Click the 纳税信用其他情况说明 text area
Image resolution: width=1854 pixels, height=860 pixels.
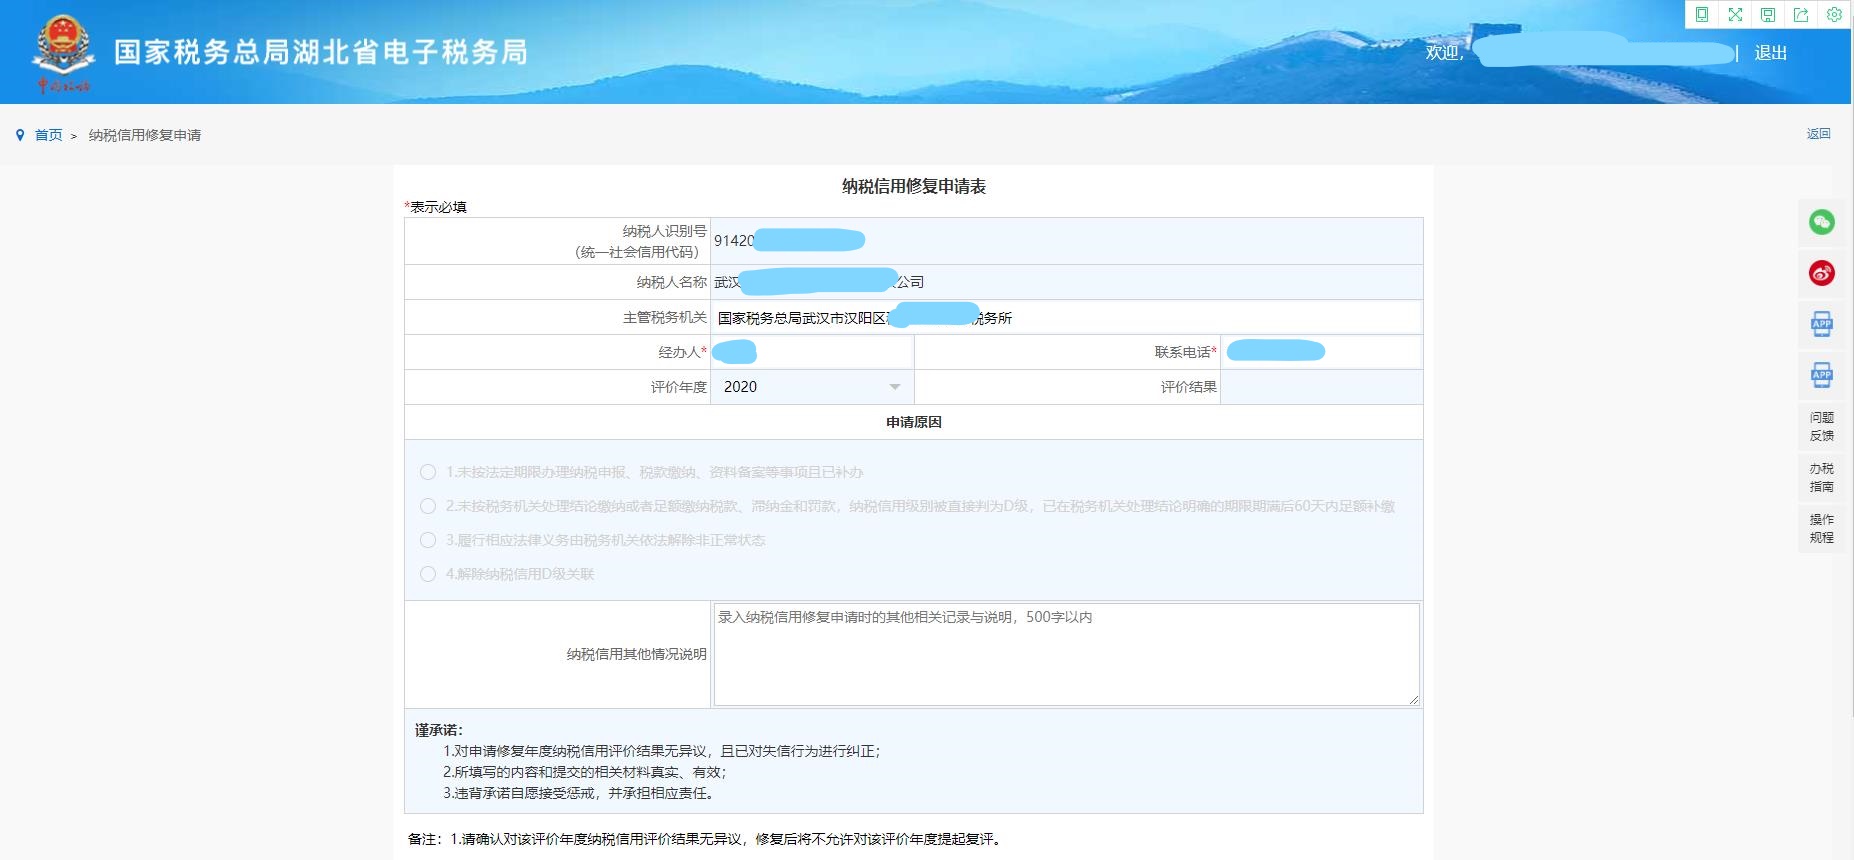click(x=1066, y=654)
